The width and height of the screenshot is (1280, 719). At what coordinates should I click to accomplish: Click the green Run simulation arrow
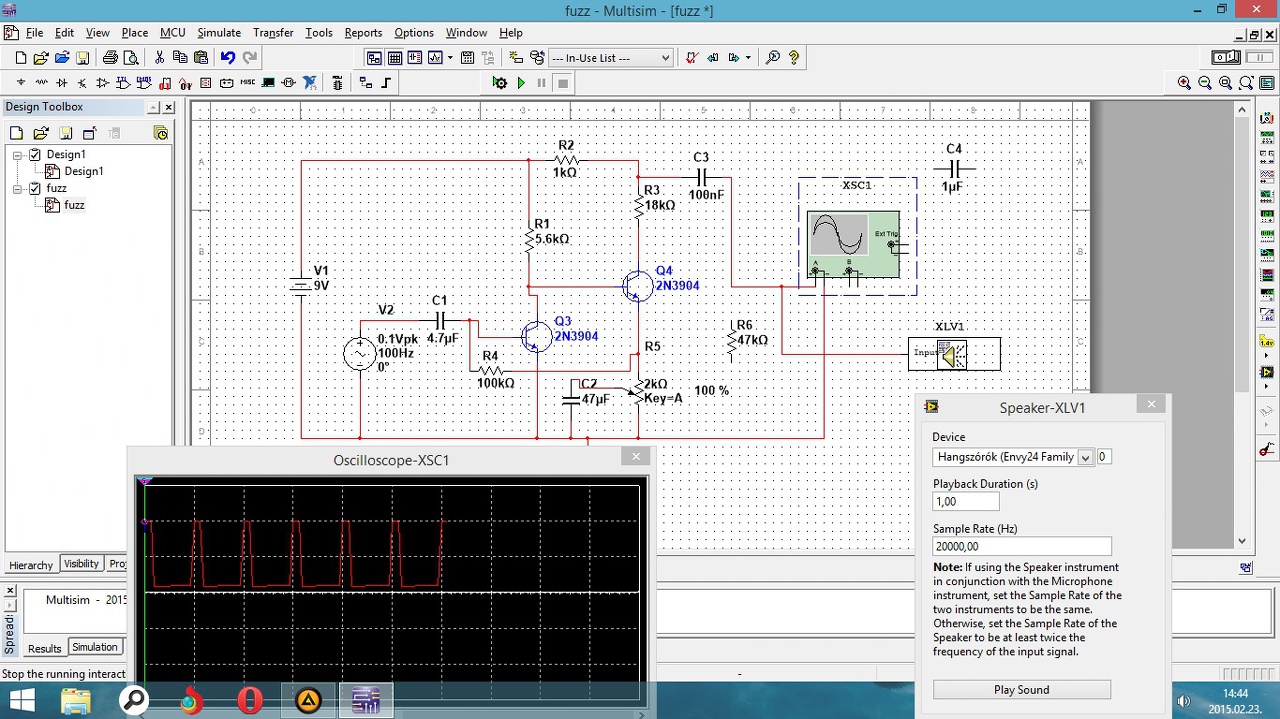[521, 83]
